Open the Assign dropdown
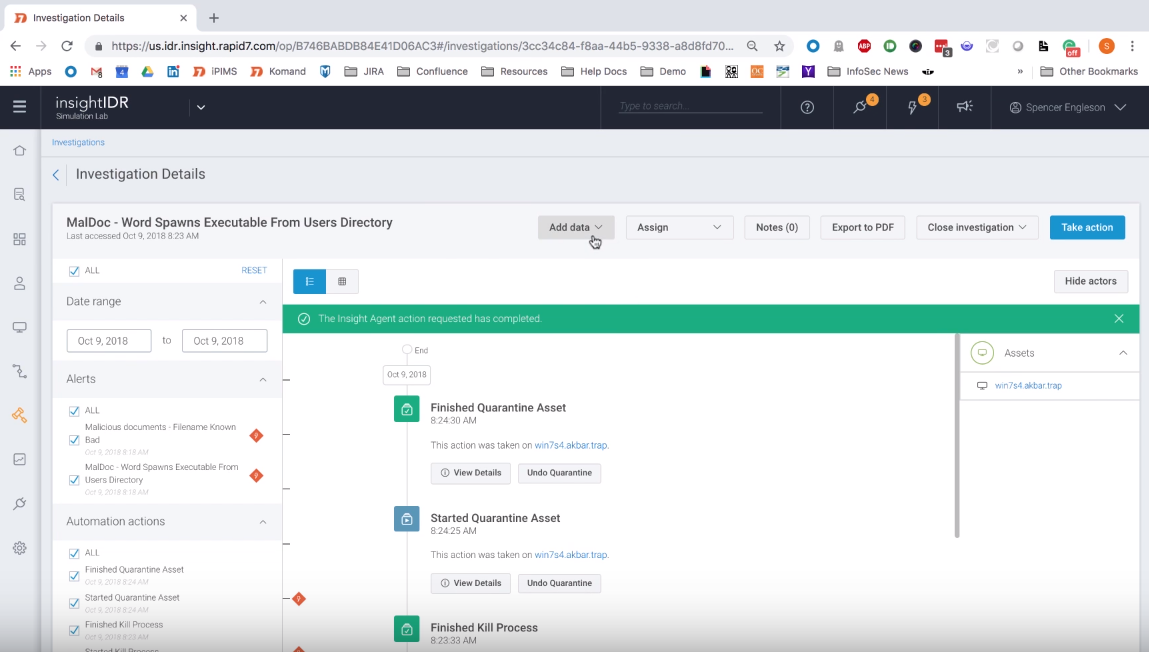Image resolution: width=1149 pixels, height=652 pixels. [x=679, y=227]
